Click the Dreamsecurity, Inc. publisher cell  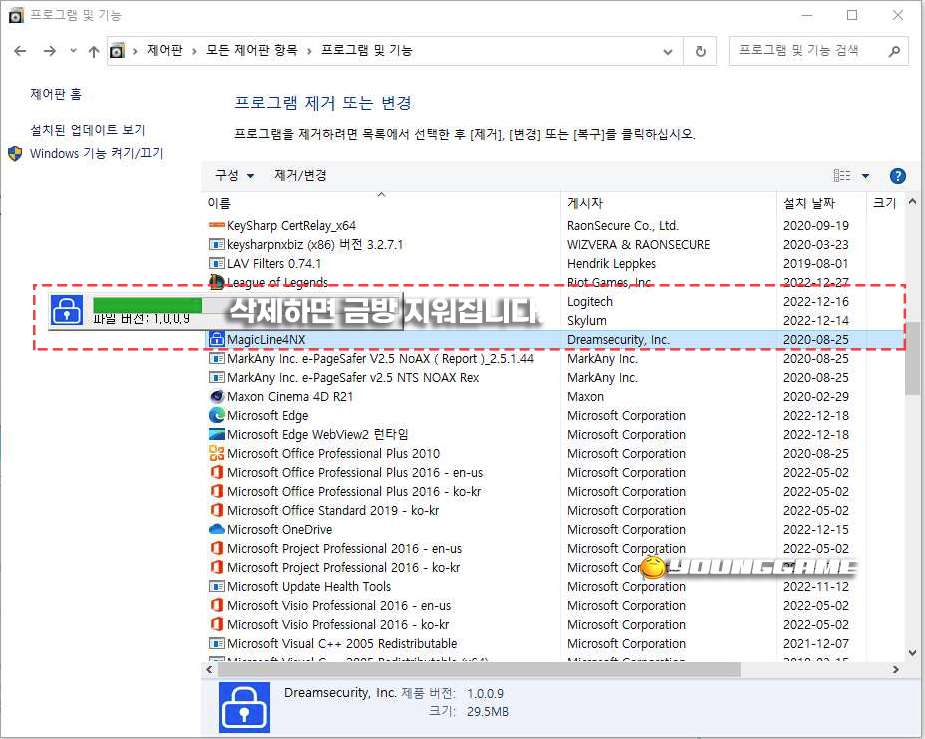pyautogui.click(x=618, y=339)
